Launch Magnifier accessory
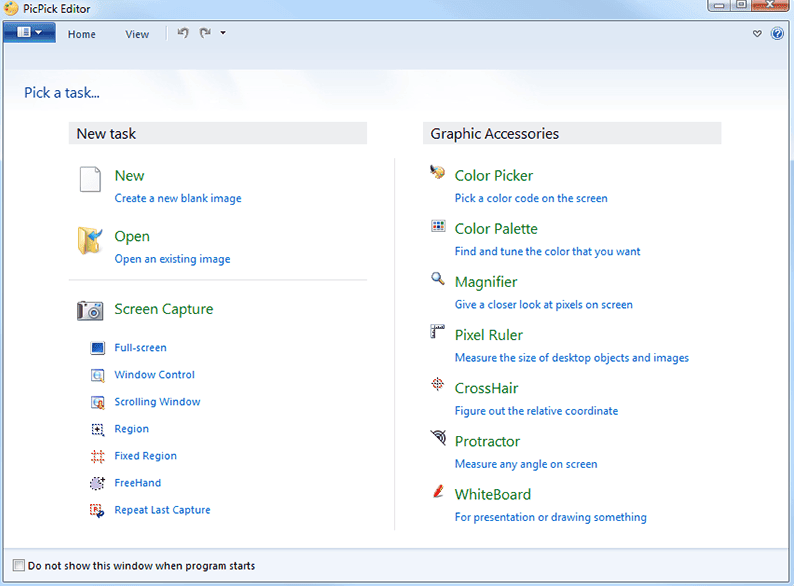The height and width of the screenshot is (586, 794). (x=486, y=282)
